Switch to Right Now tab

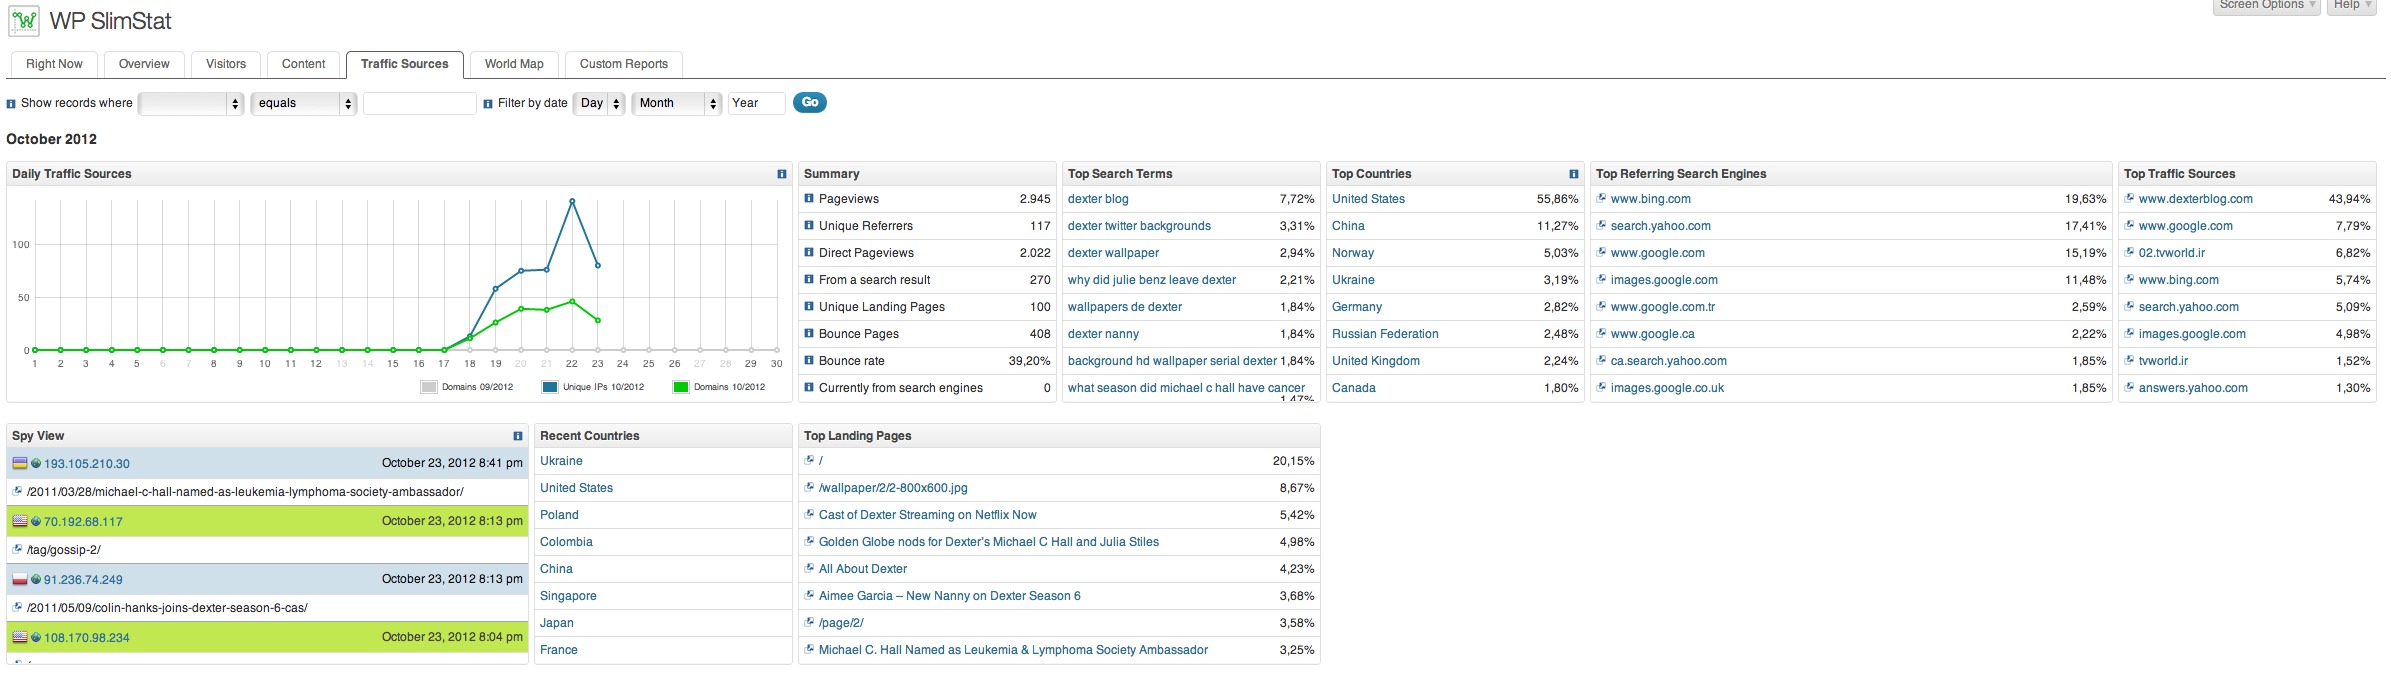click(54, 64)
